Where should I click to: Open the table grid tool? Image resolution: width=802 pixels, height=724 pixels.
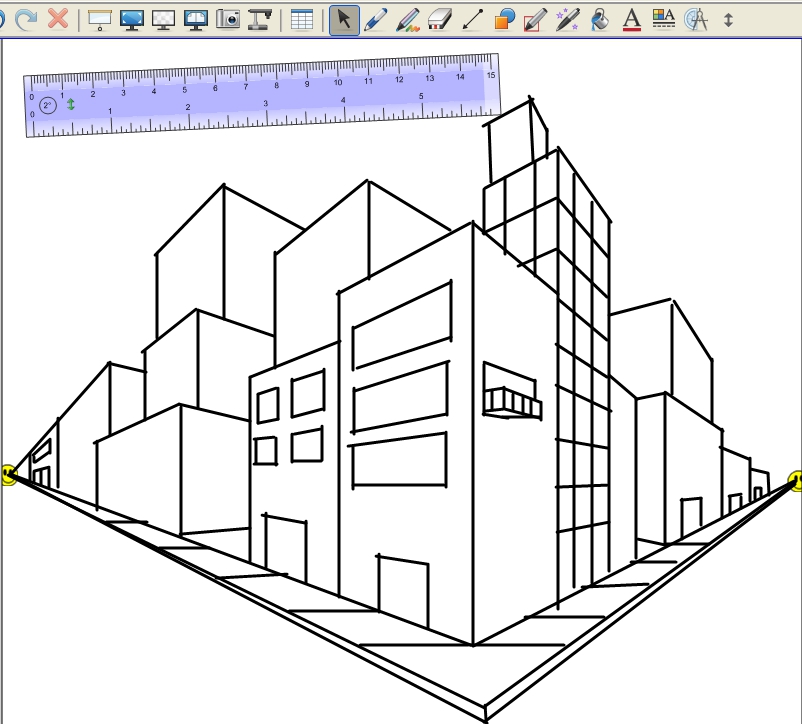click(x=301, y=18)
